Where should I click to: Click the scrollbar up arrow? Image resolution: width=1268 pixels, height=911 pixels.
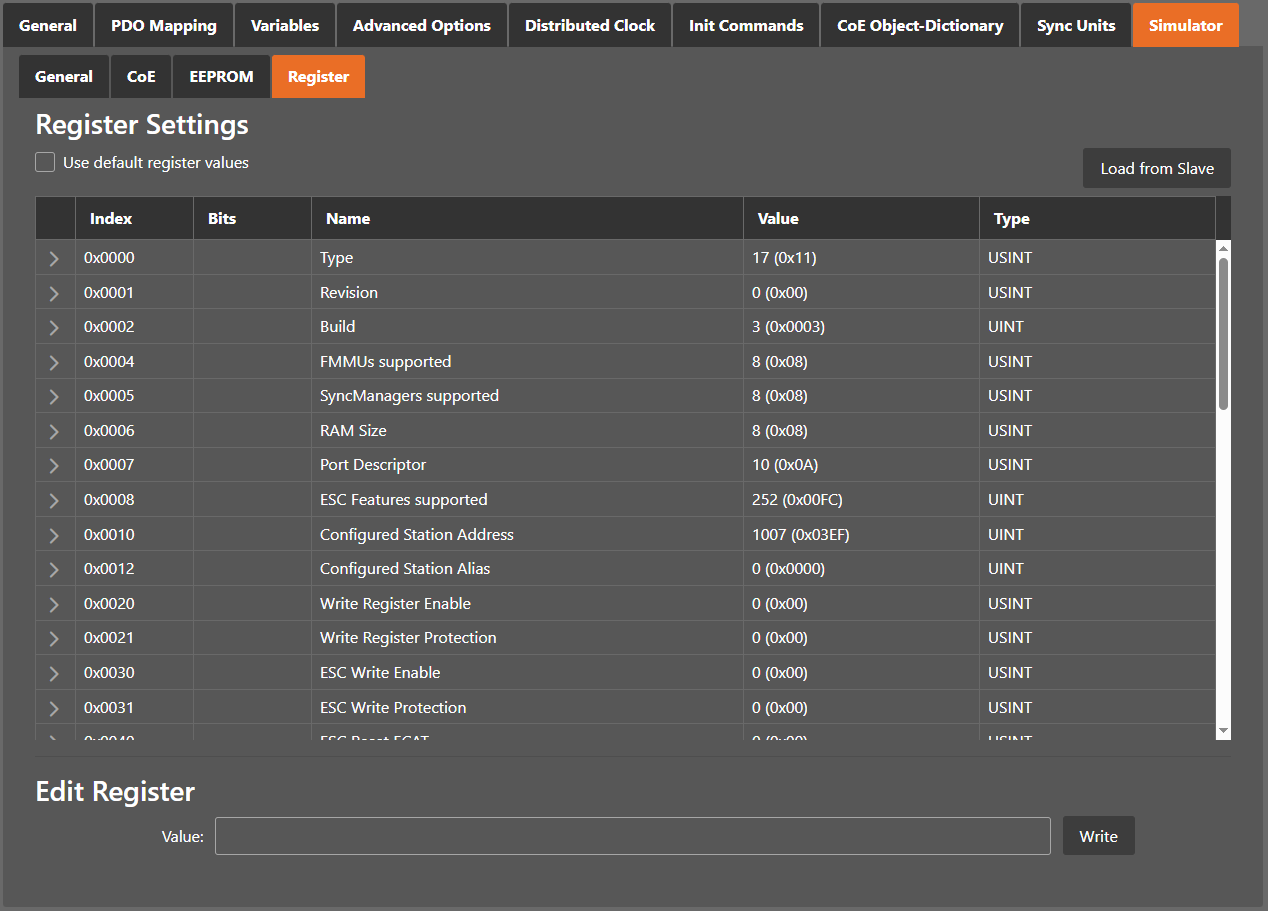[x=1224, y=247]
